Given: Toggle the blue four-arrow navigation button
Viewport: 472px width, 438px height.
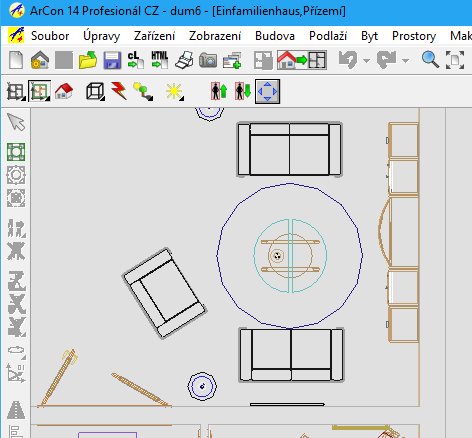Looking at the screenshot, I should point(267,91).
